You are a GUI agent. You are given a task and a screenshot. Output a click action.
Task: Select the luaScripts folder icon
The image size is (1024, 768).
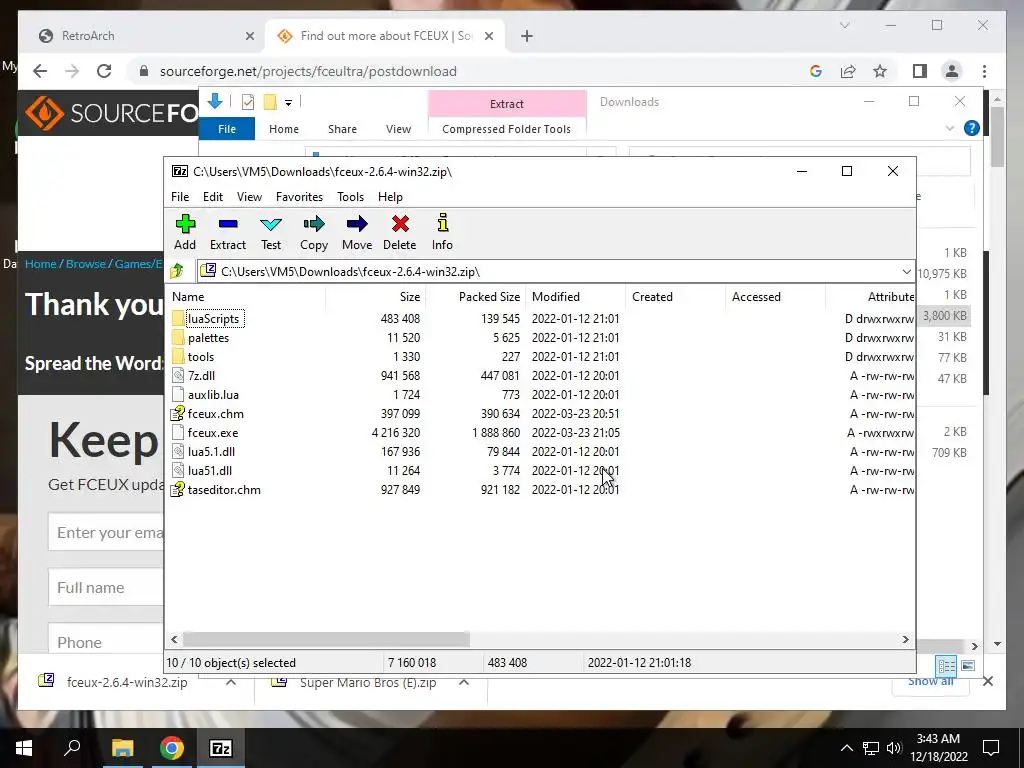point(178,319)
